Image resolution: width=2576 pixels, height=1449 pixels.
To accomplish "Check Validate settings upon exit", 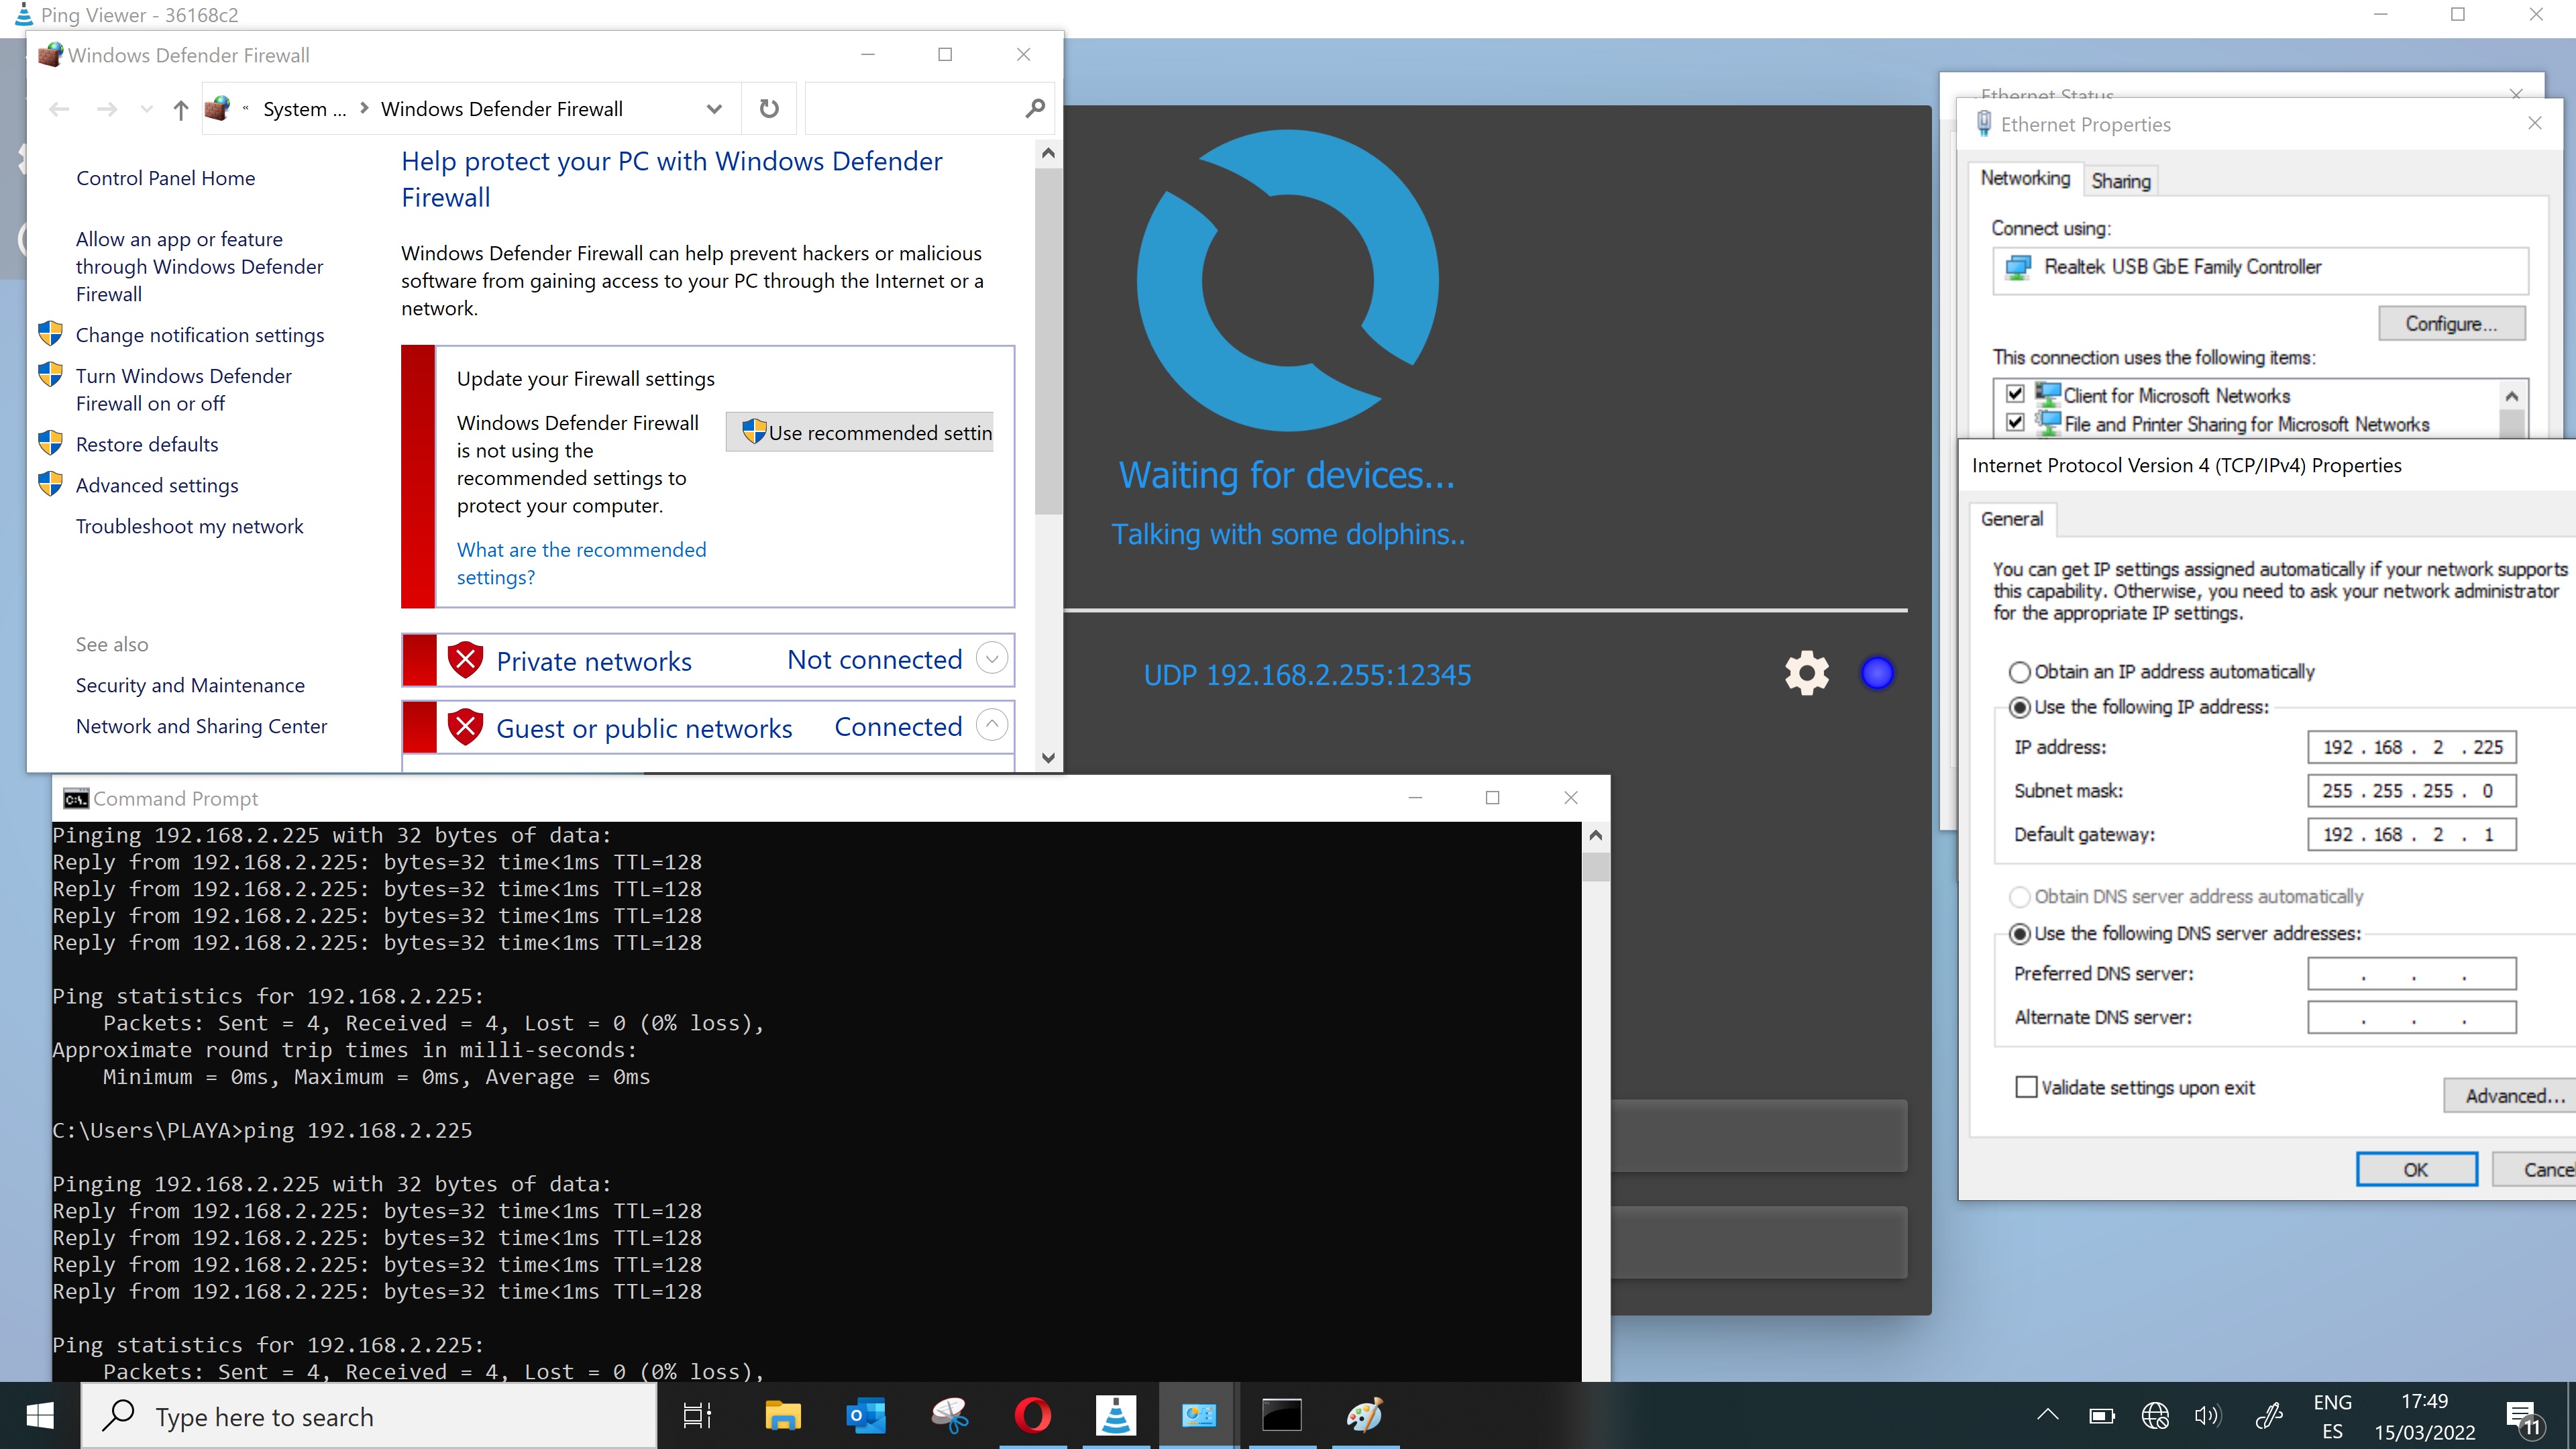I will pyautogui.click(x=2026, y=1087).
